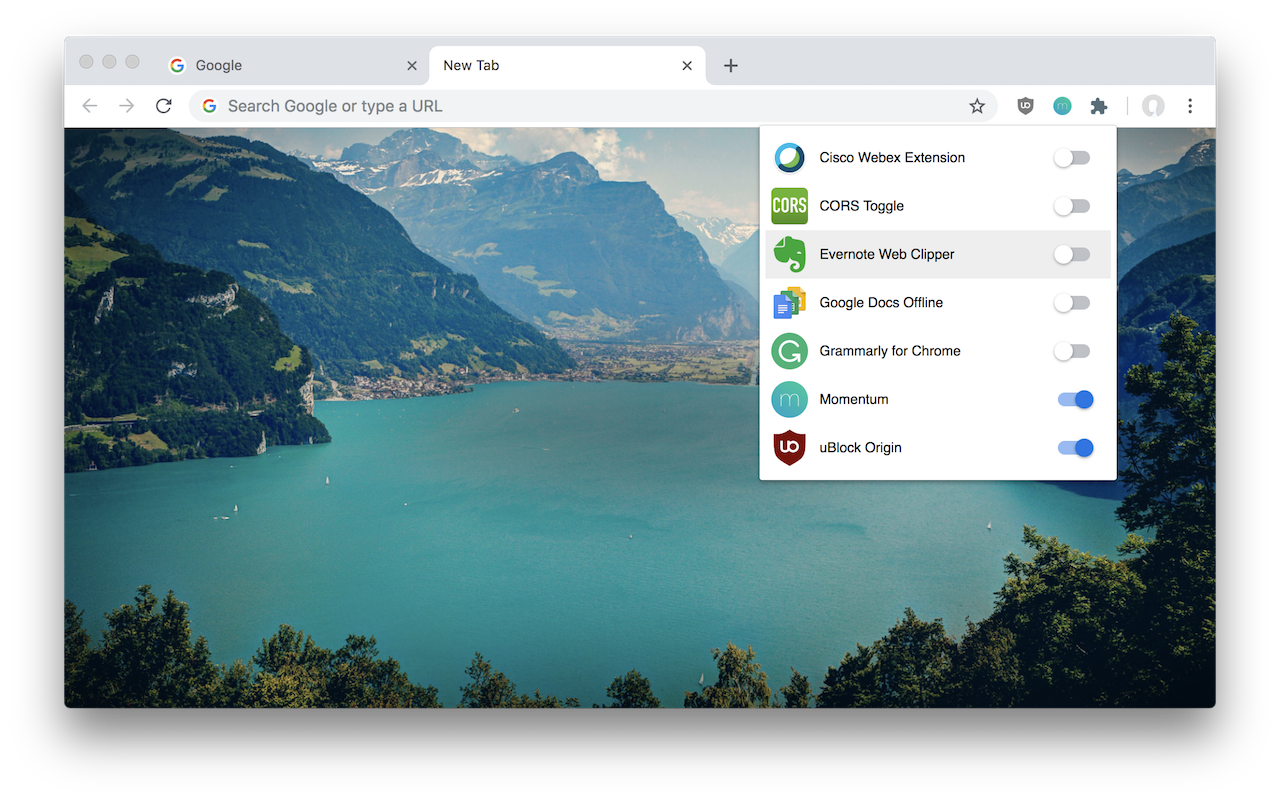Minimize the Chrome window

click(x=109, y=62)
